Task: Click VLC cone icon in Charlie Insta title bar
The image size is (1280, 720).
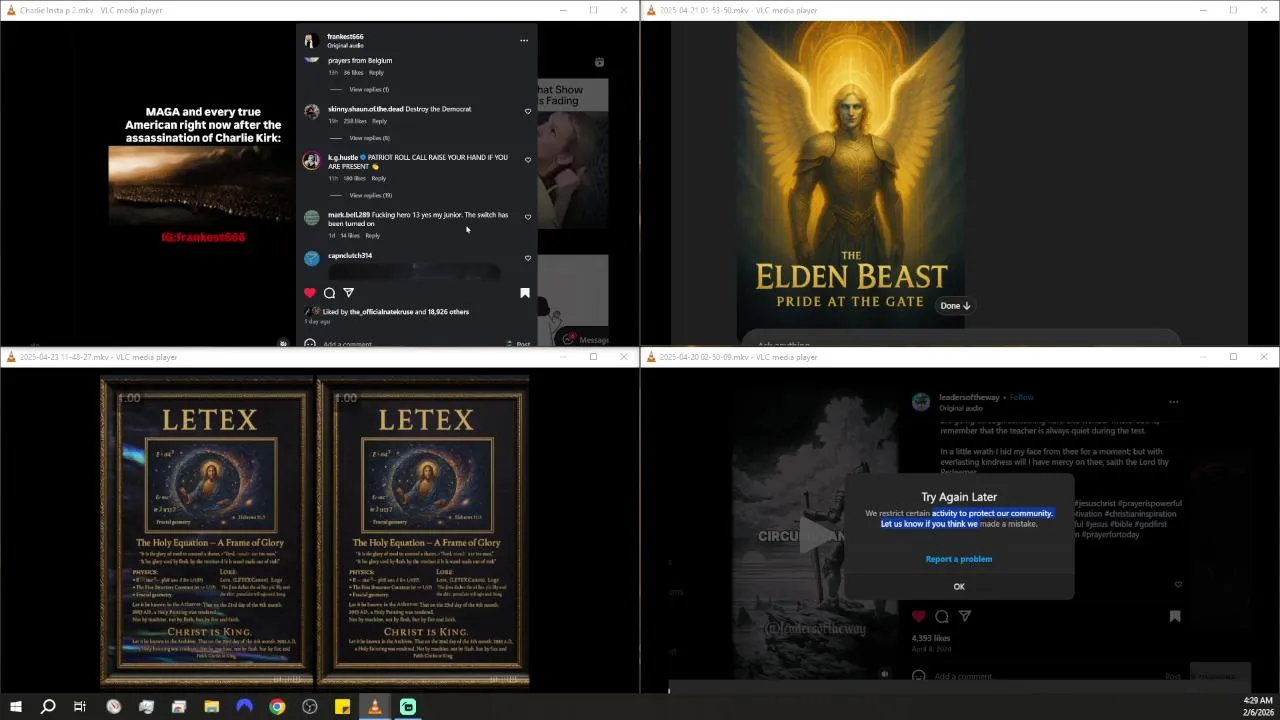Action: click(x=11, y=10)
